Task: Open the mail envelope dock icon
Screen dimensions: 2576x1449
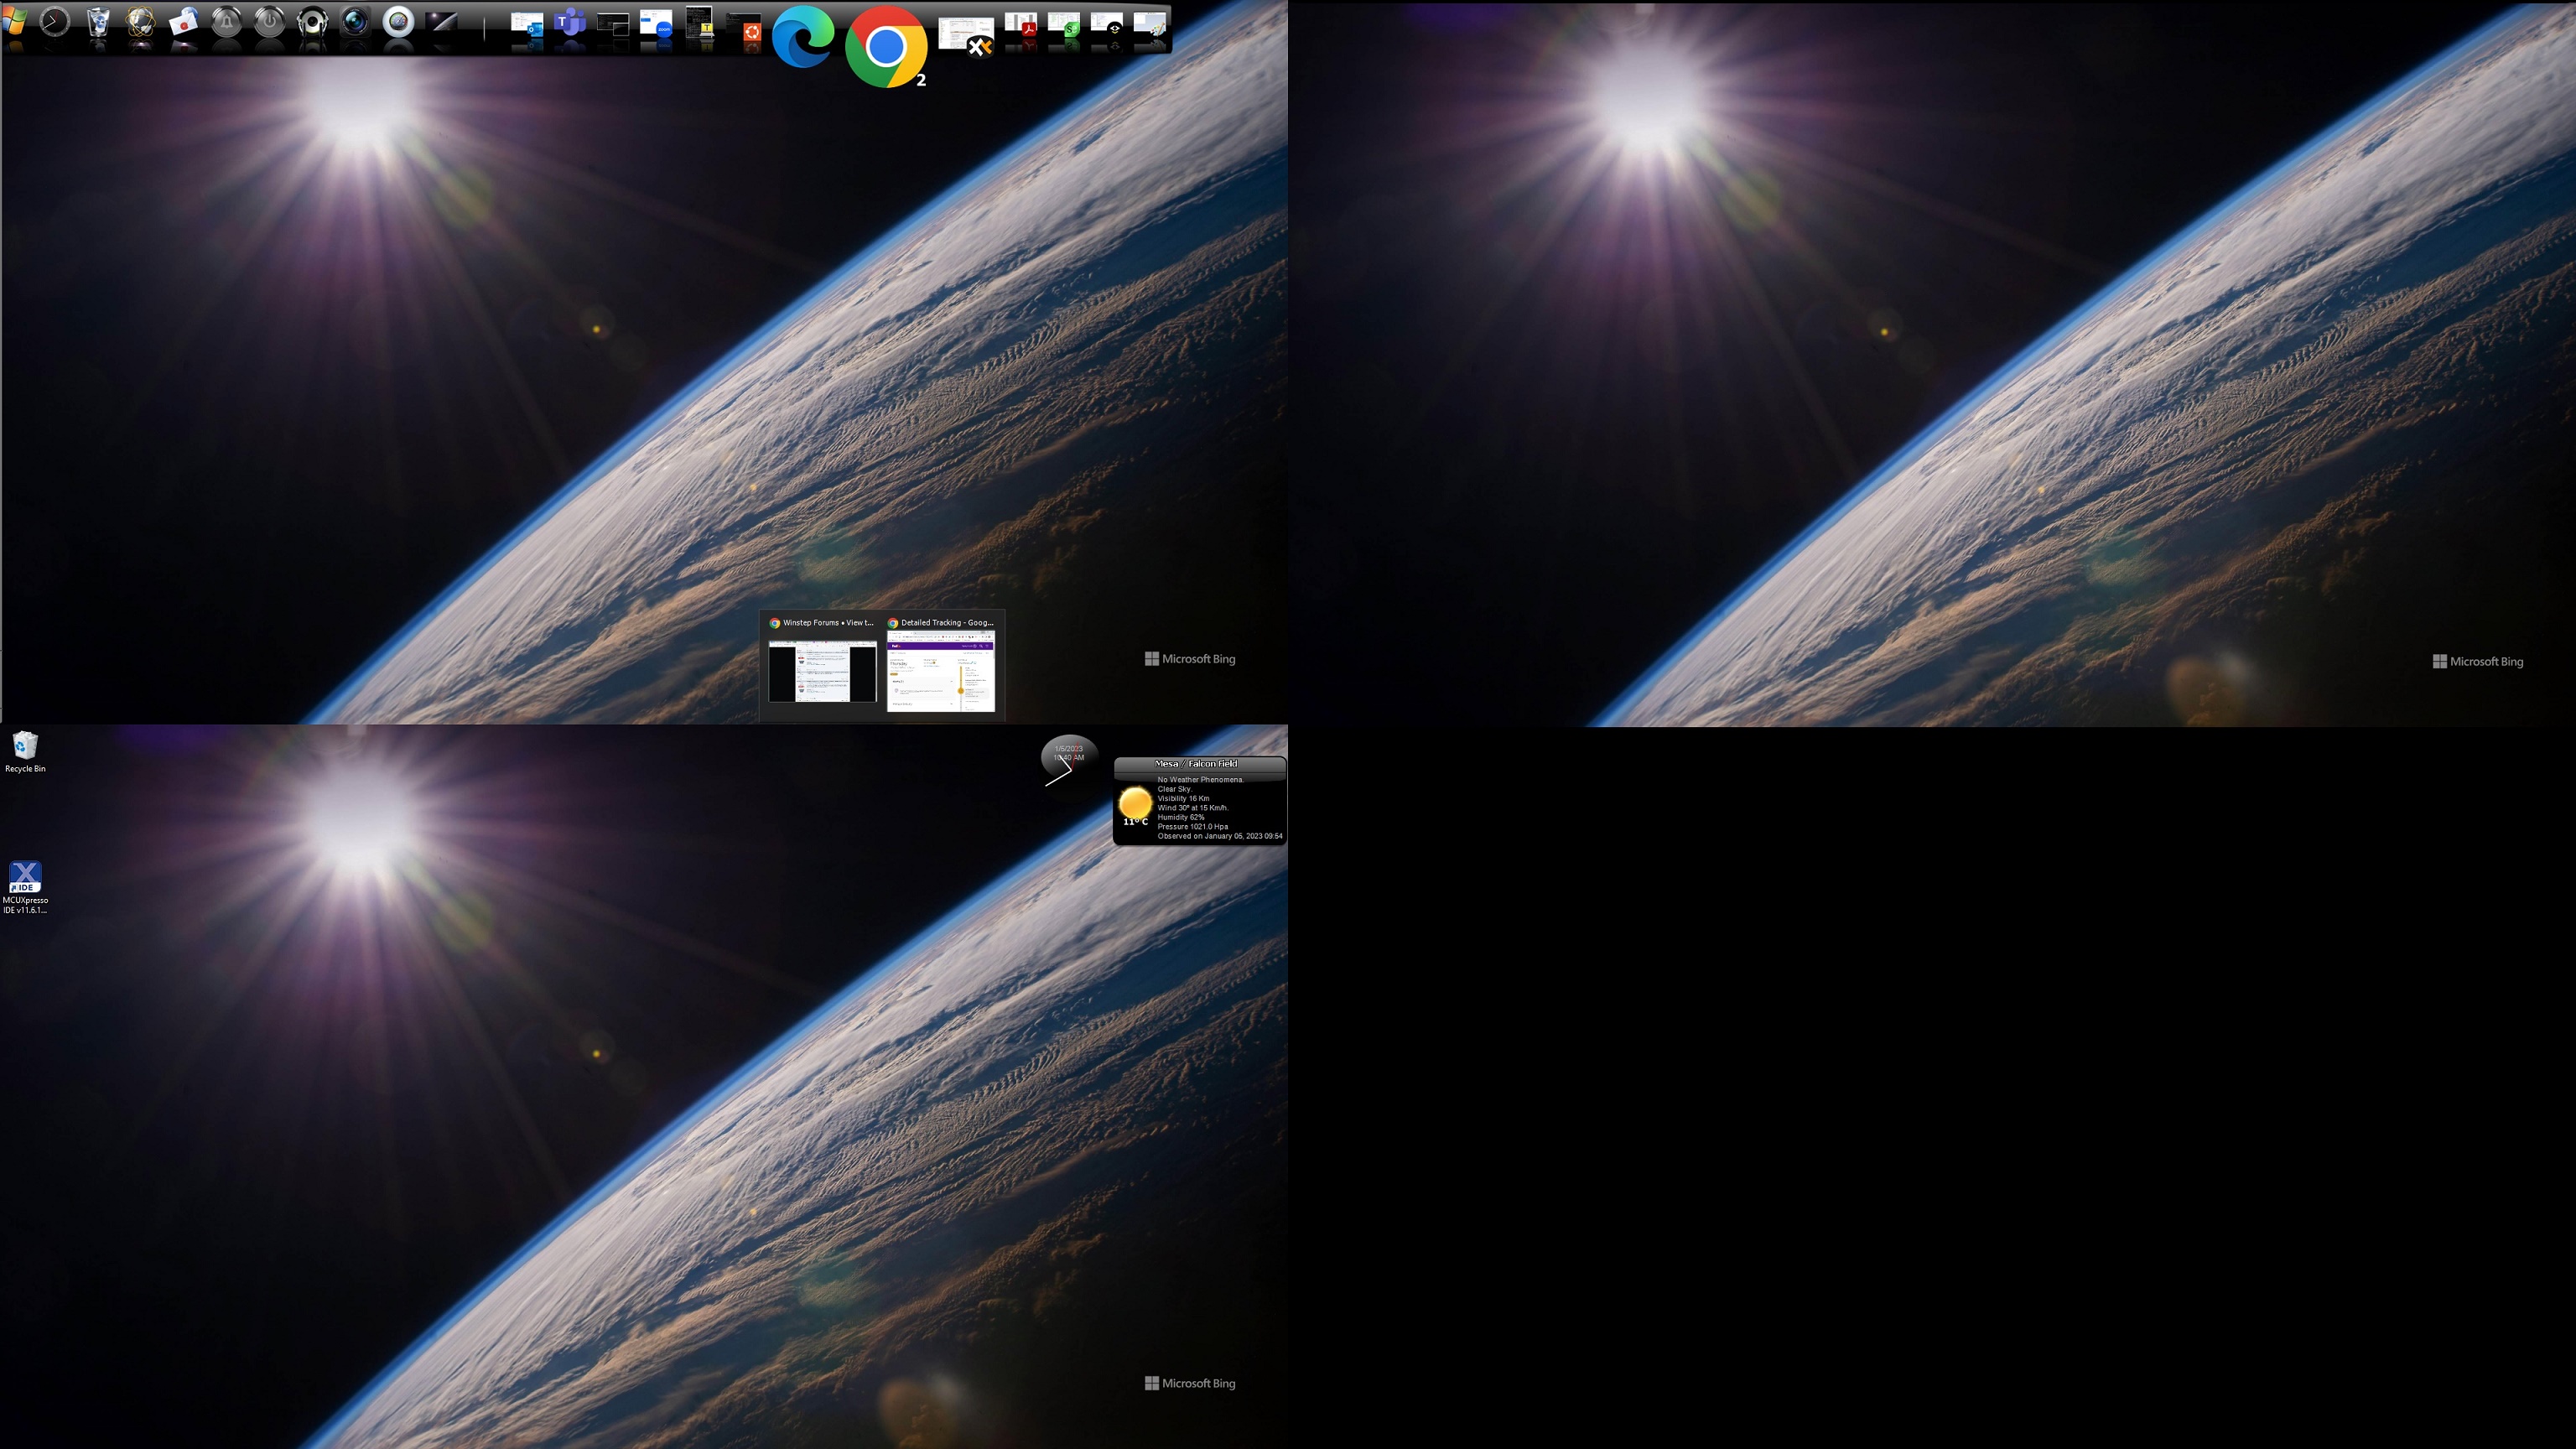Action: 184,22
